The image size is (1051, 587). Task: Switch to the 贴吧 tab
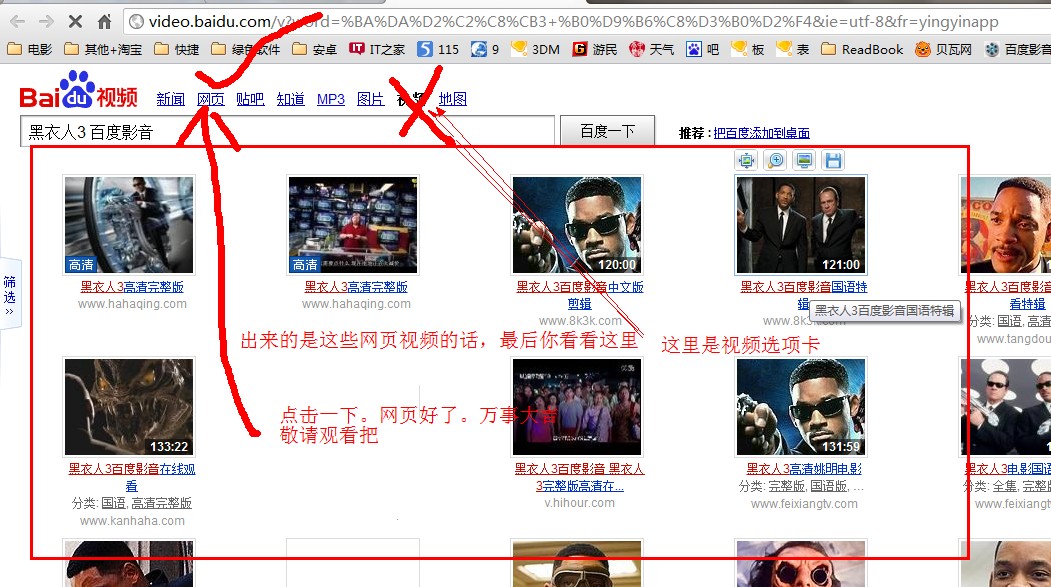[250, 99]
